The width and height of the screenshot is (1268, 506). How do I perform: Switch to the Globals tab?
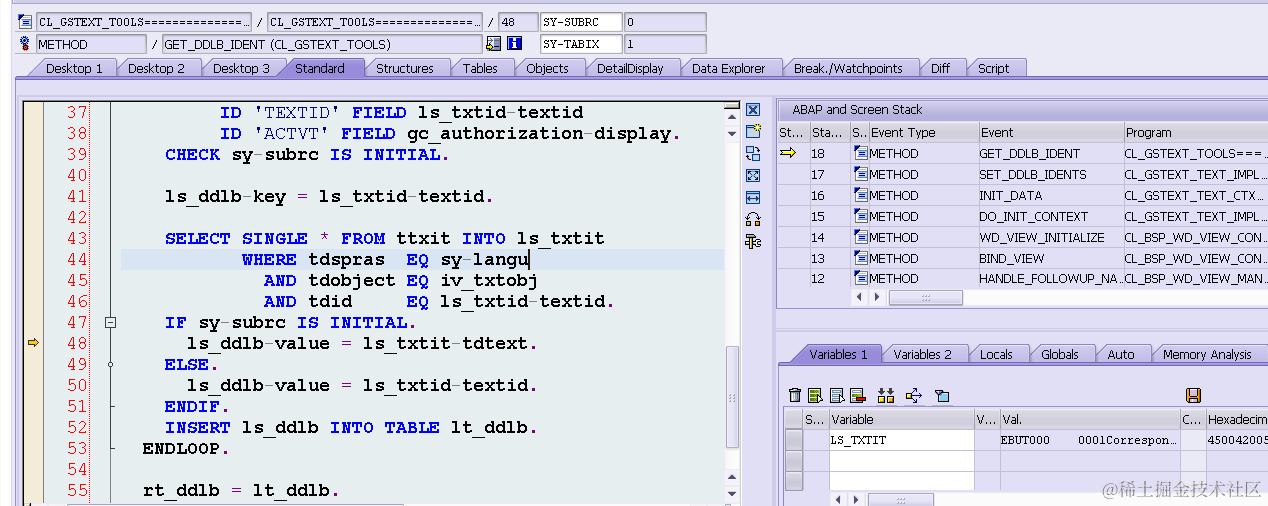click(x=1059, y=354)
